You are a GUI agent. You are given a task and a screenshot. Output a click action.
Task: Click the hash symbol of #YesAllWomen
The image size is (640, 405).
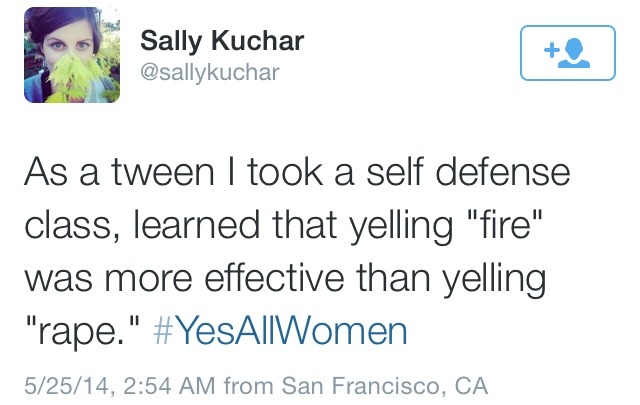163,332
